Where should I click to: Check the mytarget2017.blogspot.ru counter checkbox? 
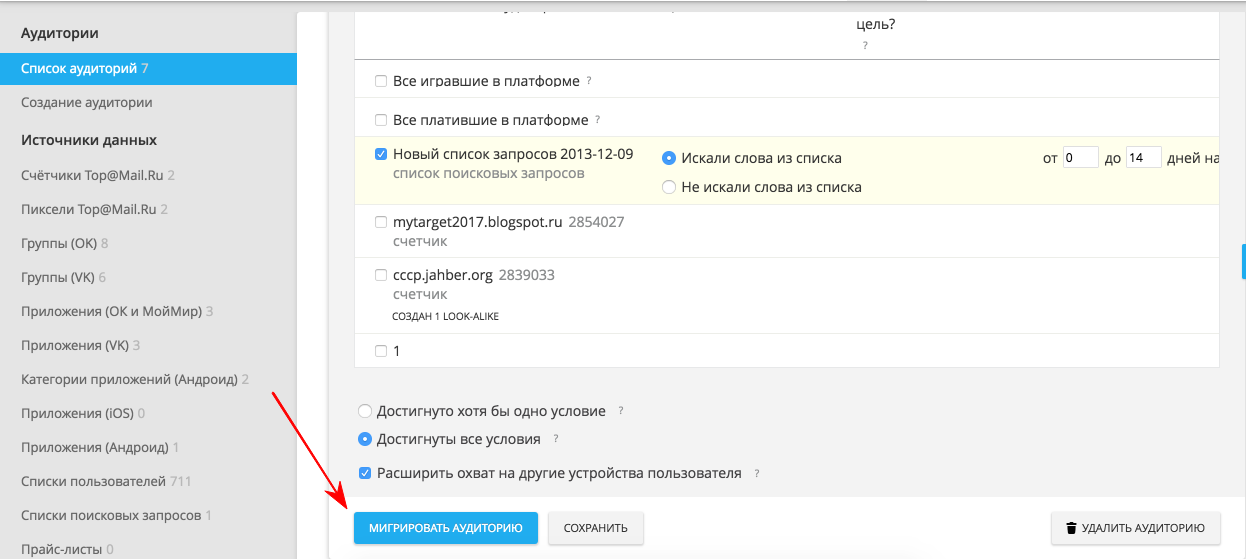click(380, 222)
